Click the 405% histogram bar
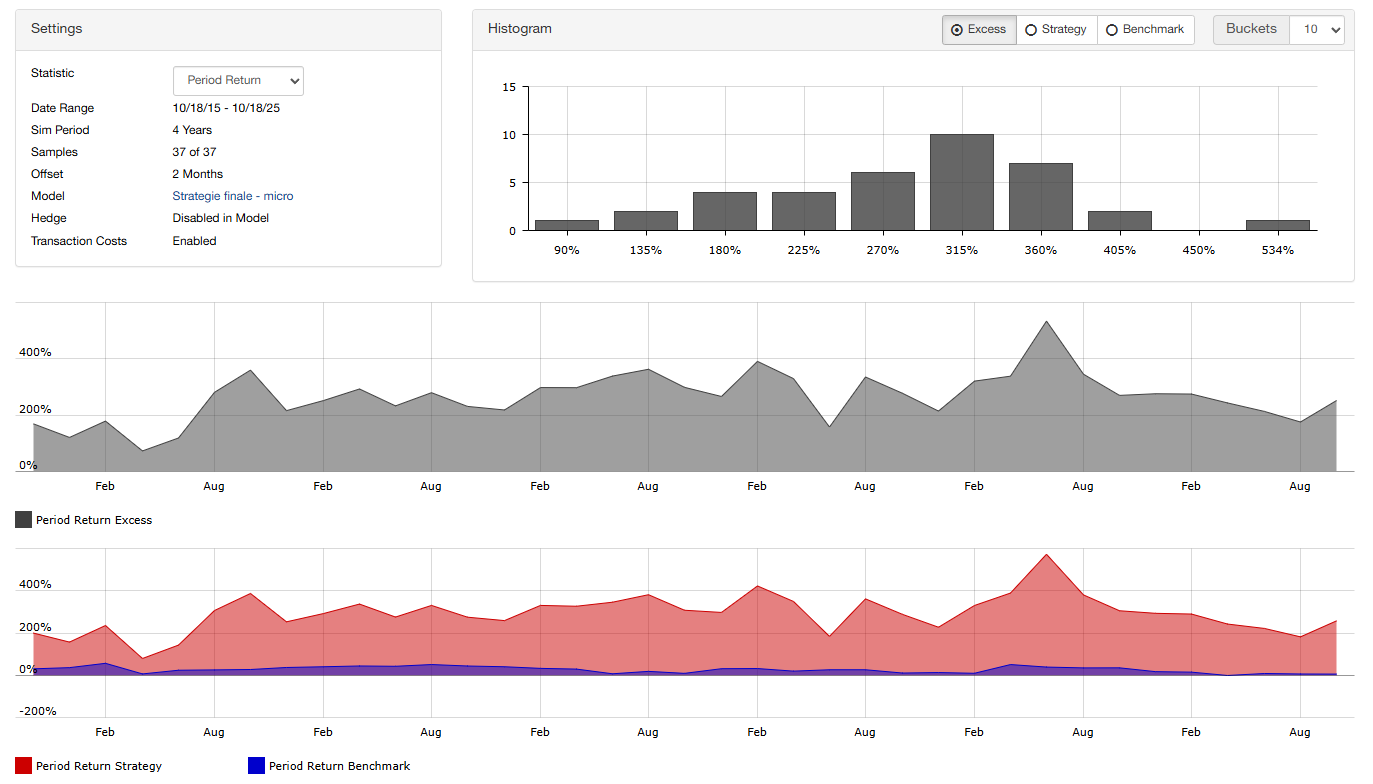 [x=1119, y=221]
